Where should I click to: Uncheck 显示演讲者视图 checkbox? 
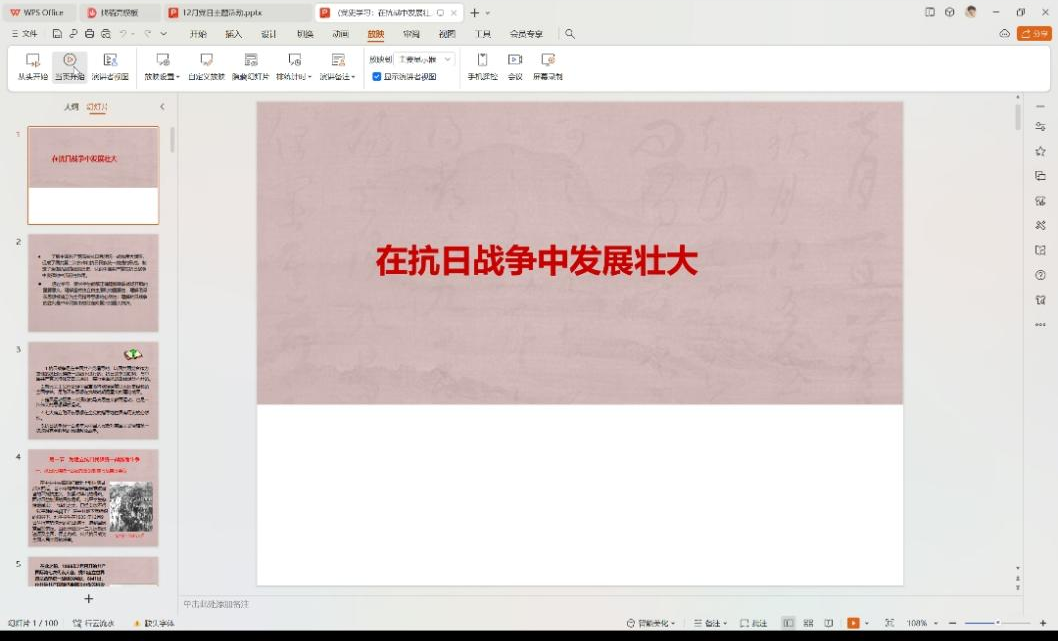click(377, 76)
